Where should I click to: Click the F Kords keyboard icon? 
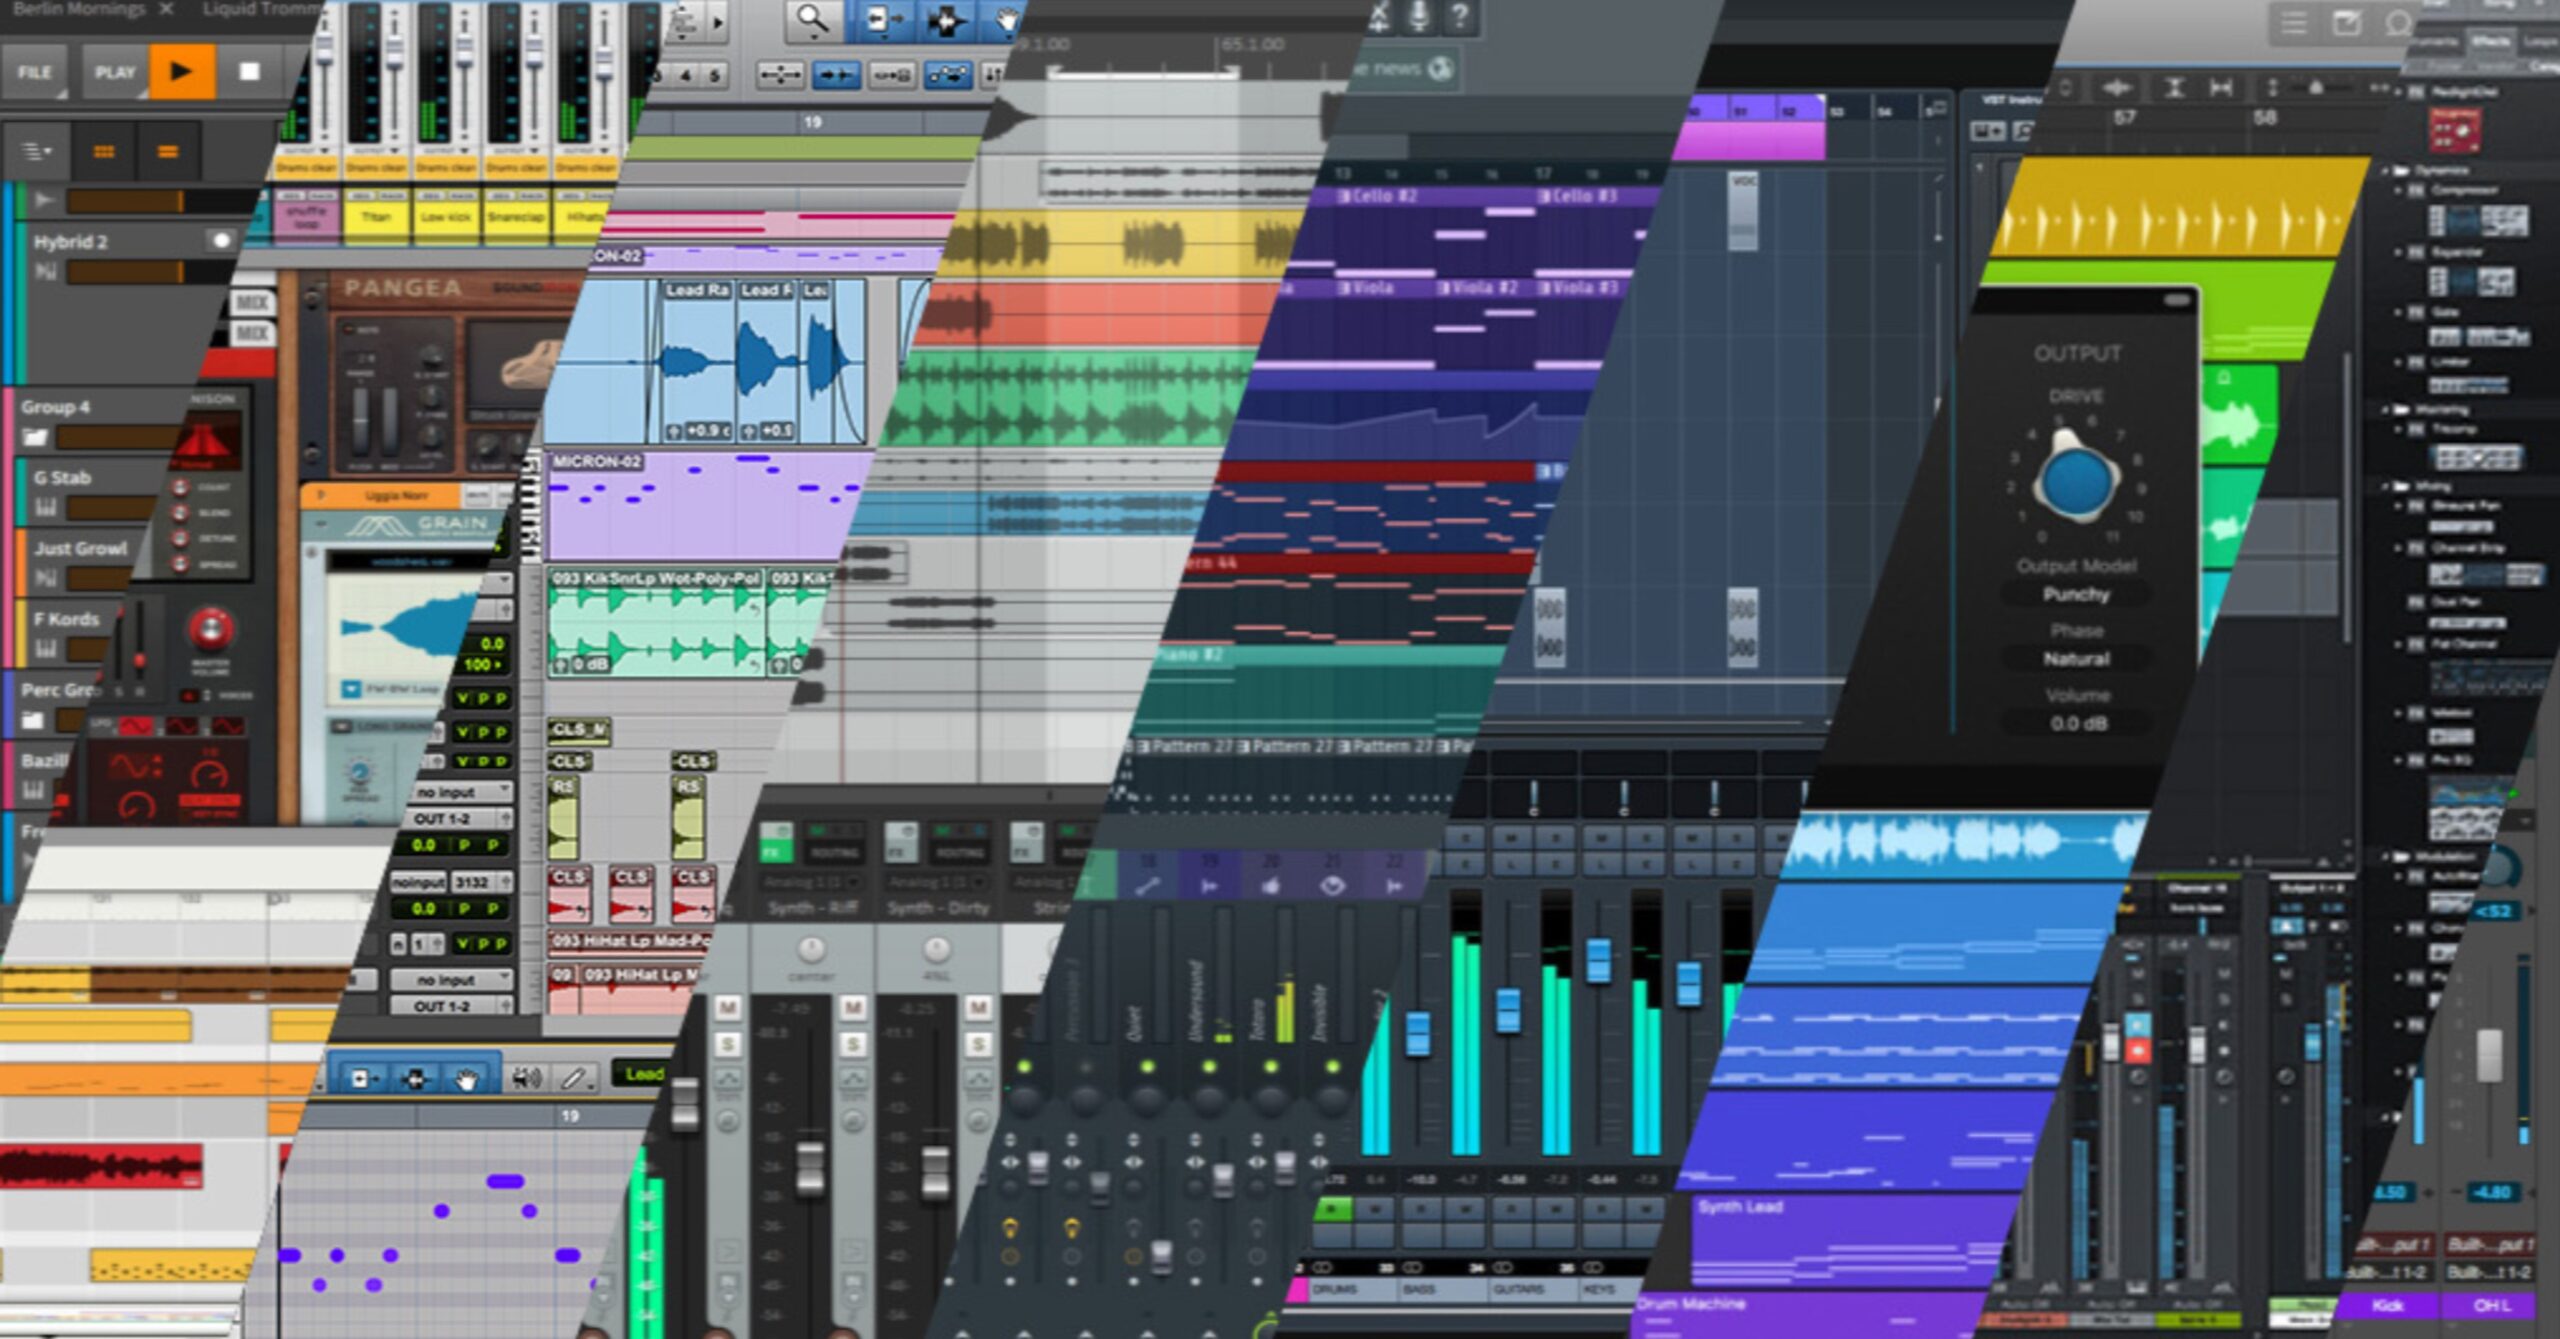coord(46,648)
